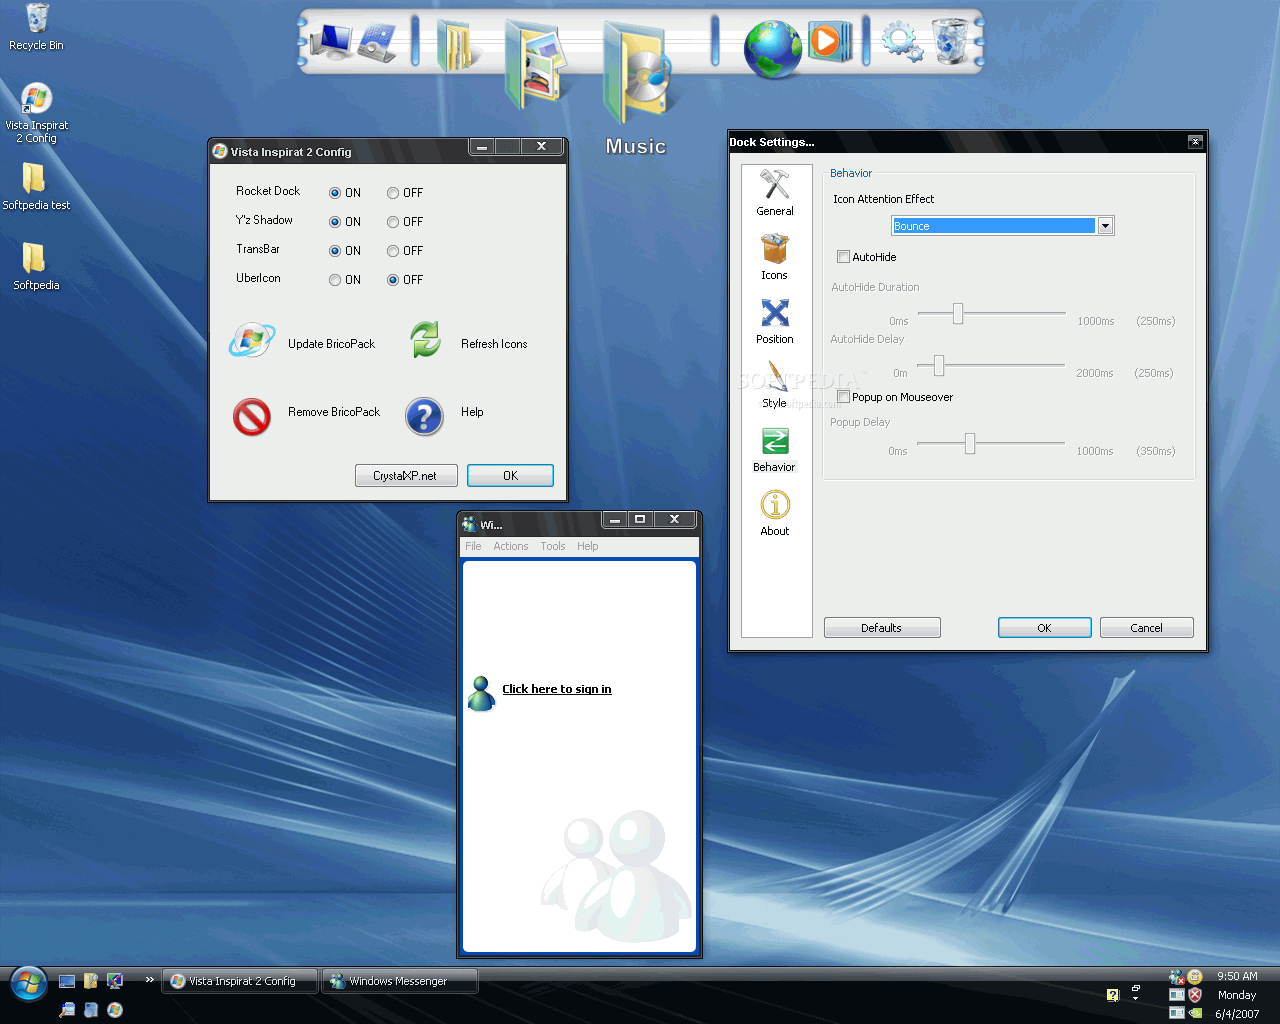The image size is (1280, 1024).
Task: Set TransBar to ON
Action: click(335, 251)
